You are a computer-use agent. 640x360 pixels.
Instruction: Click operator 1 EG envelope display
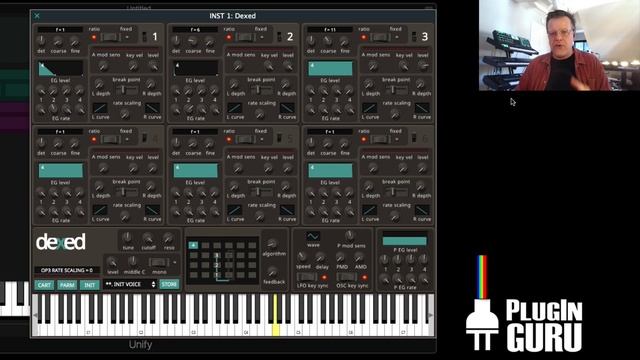60,69
